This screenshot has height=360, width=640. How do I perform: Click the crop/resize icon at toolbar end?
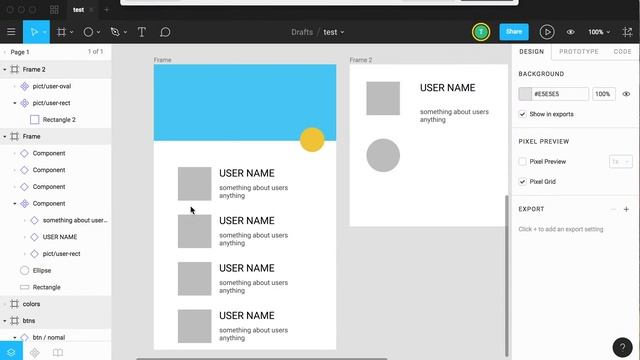click(627, 32)
